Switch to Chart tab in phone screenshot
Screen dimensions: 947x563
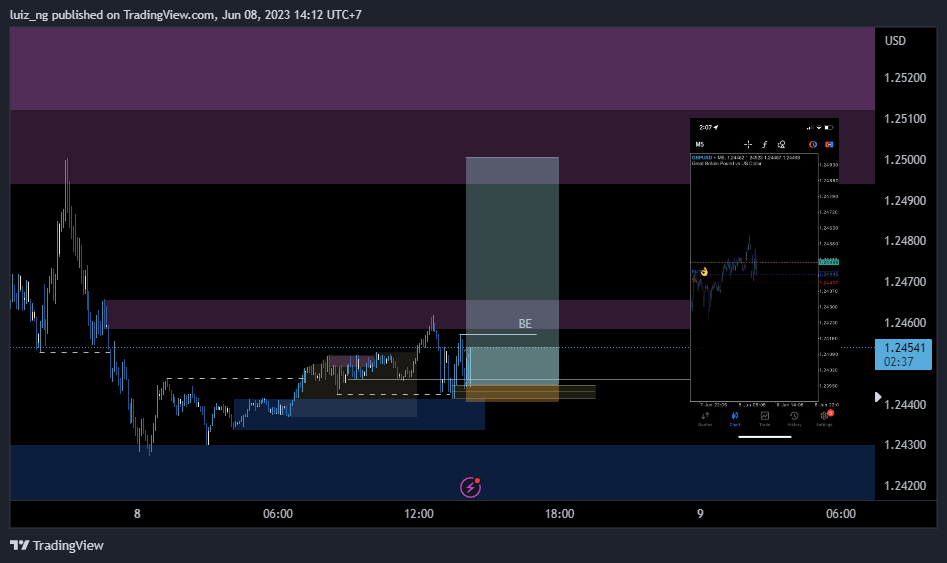click(735, 419)
